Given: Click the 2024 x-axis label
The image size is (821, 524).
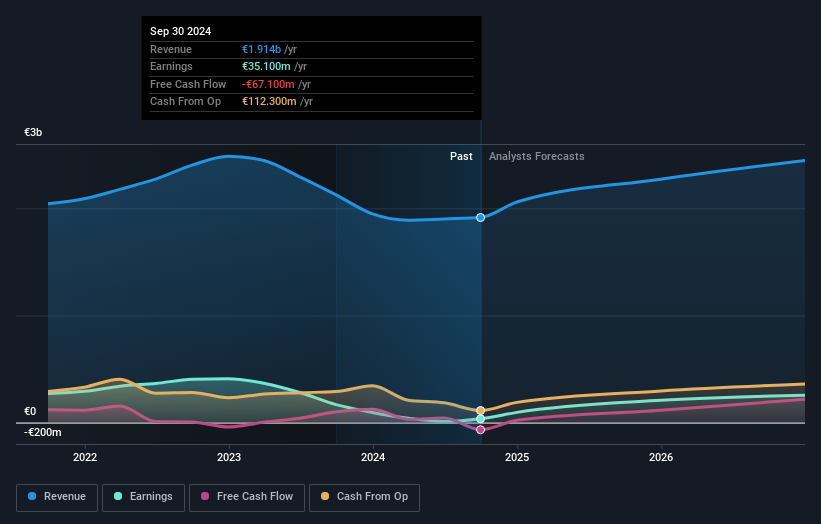Looking at the screenshot, I should click(373, 458).
